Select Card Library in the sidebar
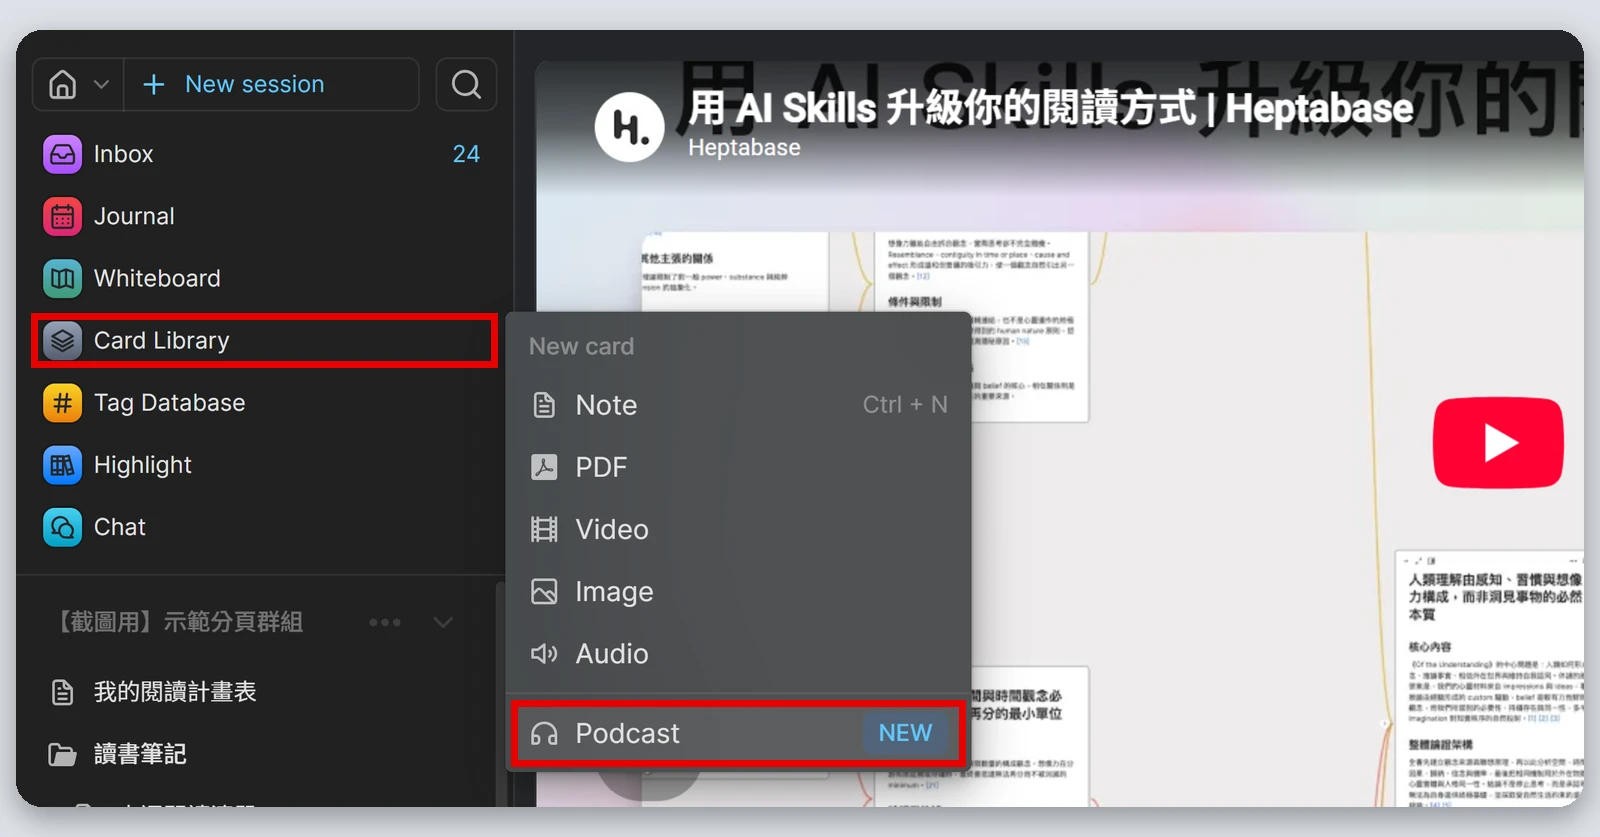Viewport: 1600px width, 837px height. pos(264,341)
